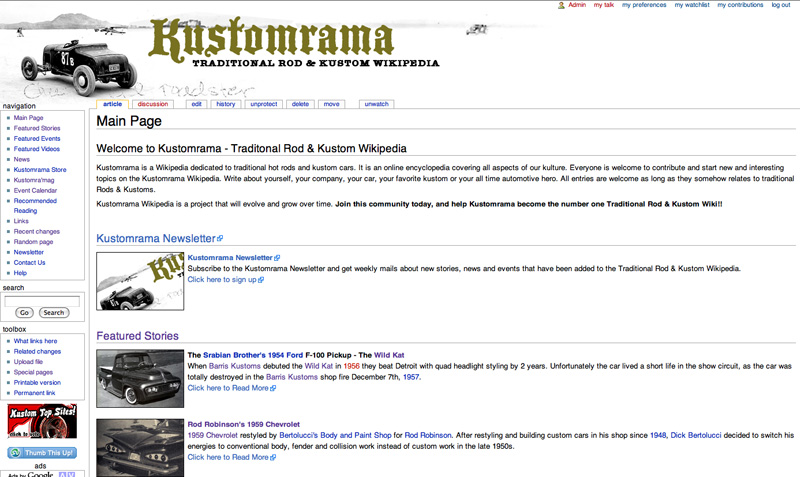Open the red 1956 link
The height and width of the screenshot is (477, 800).
352,366
